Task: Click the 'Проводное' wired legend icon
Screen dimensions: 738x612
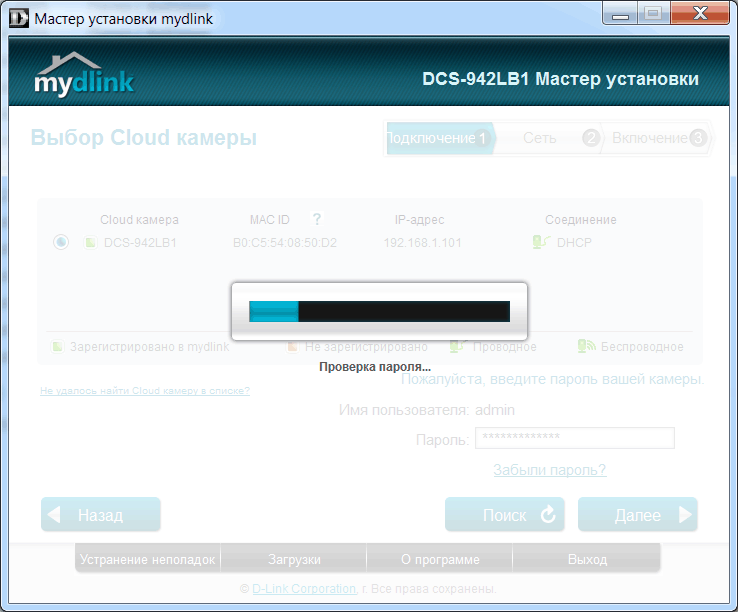Action: 458,346
